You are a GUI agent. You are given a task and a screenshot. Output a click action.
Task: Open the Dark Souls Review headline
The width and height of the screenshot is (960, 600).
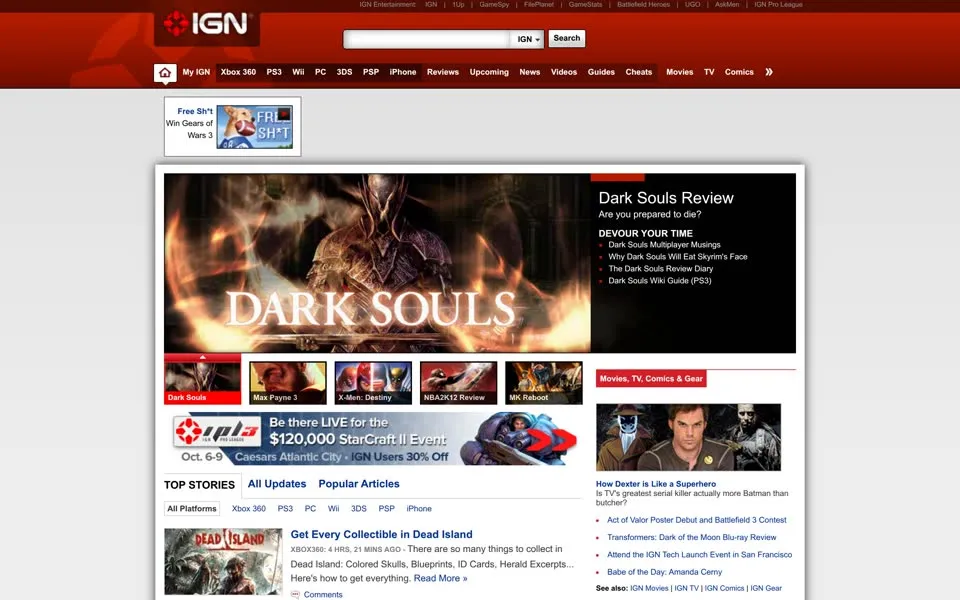point(666,198)
